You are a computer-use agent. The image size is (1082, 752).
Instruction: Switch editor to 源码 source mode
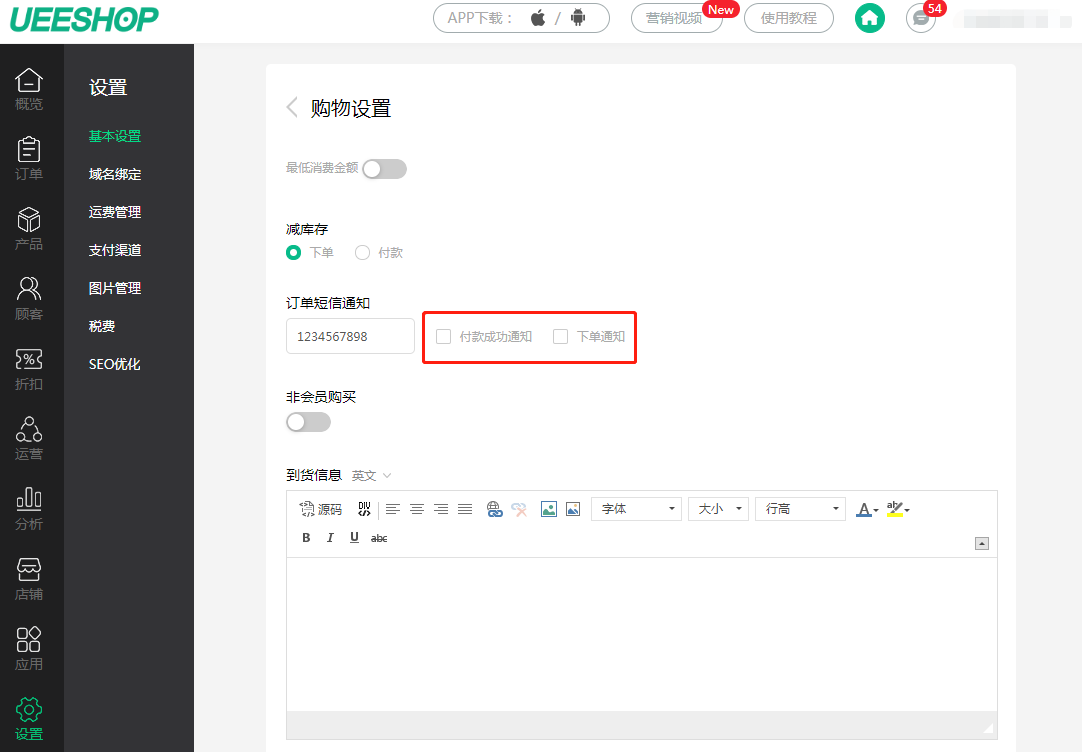321,509
